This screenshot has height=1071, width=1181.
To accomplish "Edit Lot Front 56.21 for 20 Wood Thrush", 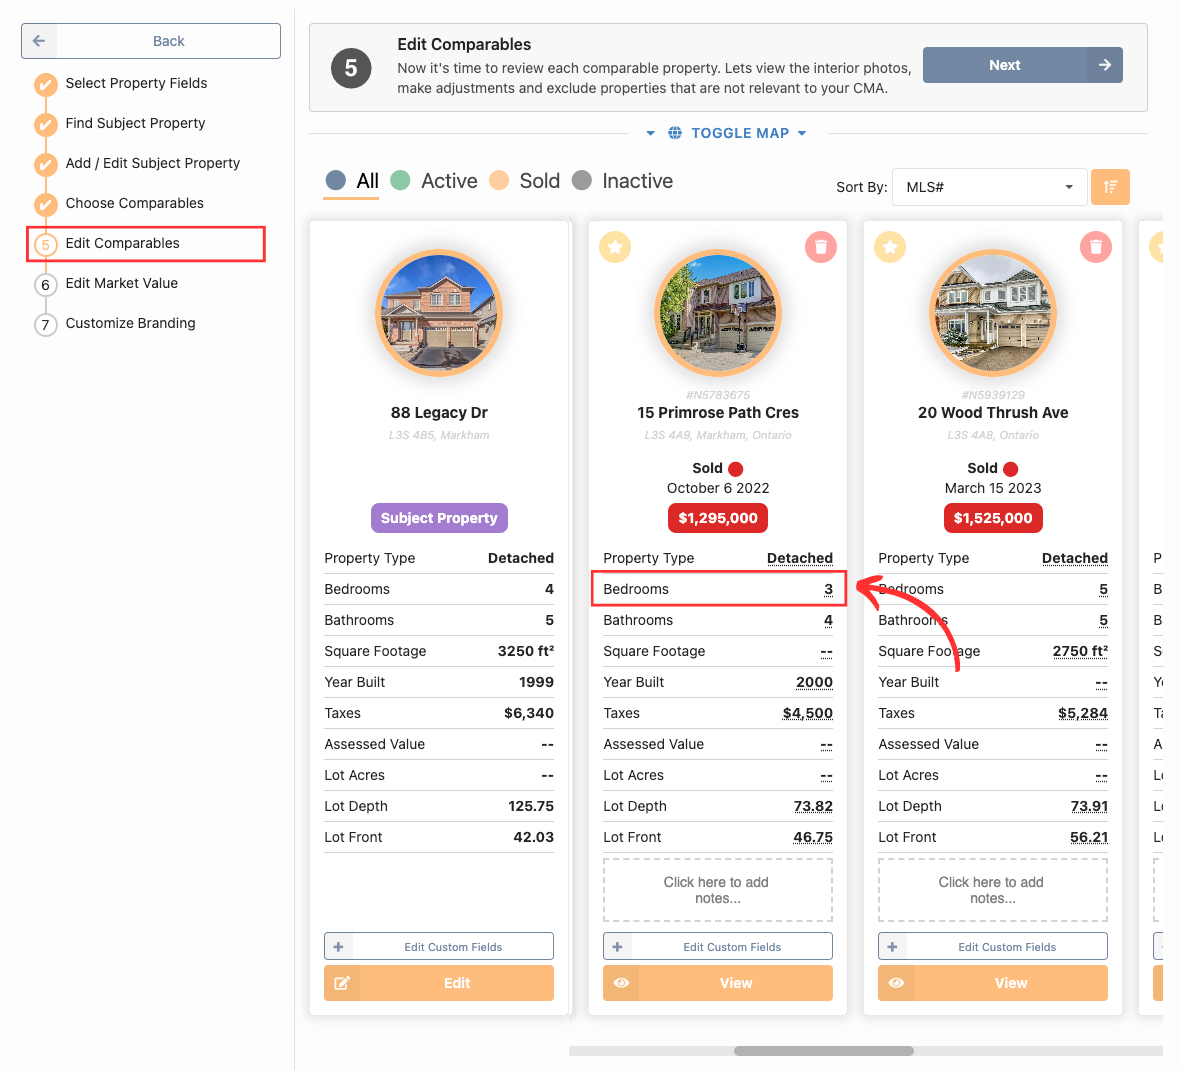I will click(x=1088, y=838).
